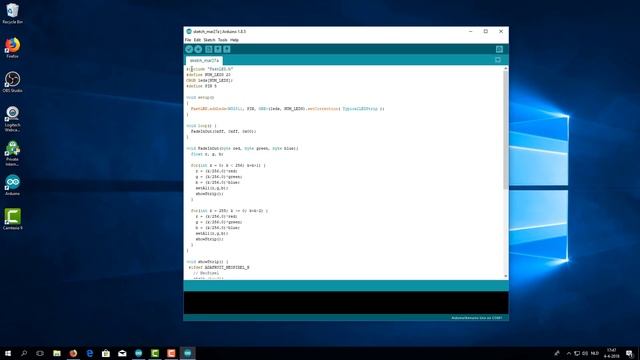Click the network tray icon
The height and width of the screenshot is (360, 640).
(x=577, y=353)
